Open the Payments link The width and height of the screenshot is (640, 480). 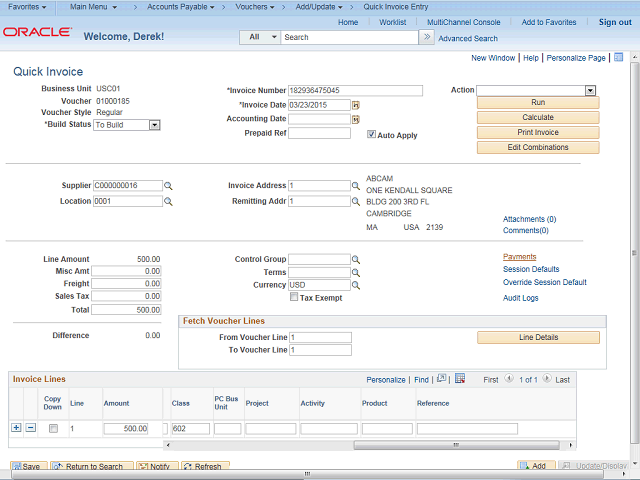click(x=519, y=257)
